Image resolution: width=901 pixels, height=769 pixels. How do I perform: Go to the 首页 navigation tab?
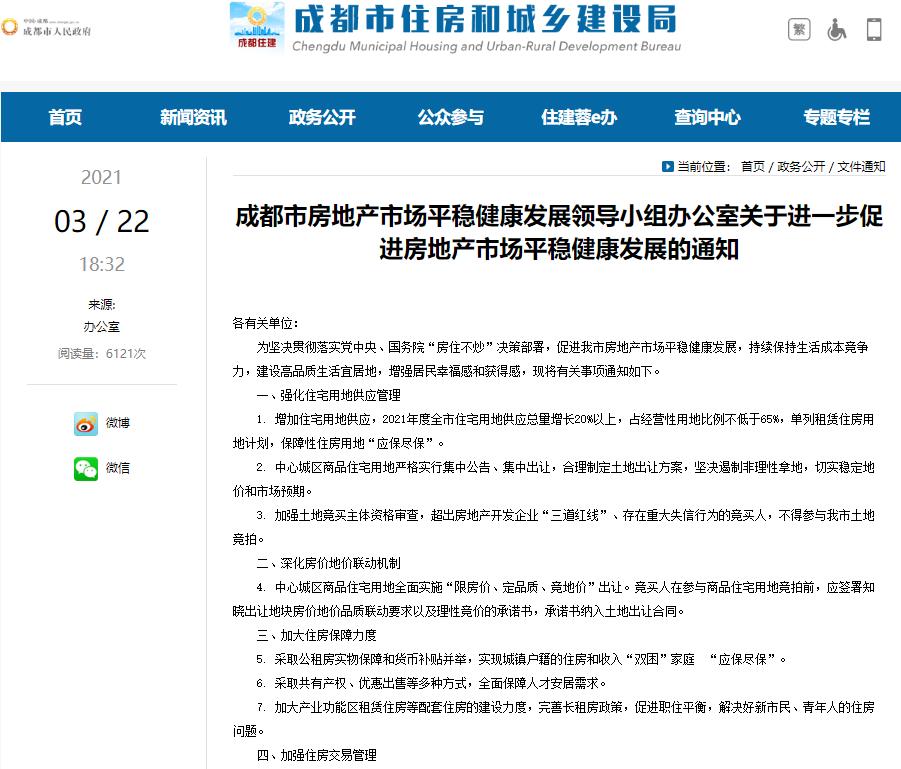tap(65, 117)
